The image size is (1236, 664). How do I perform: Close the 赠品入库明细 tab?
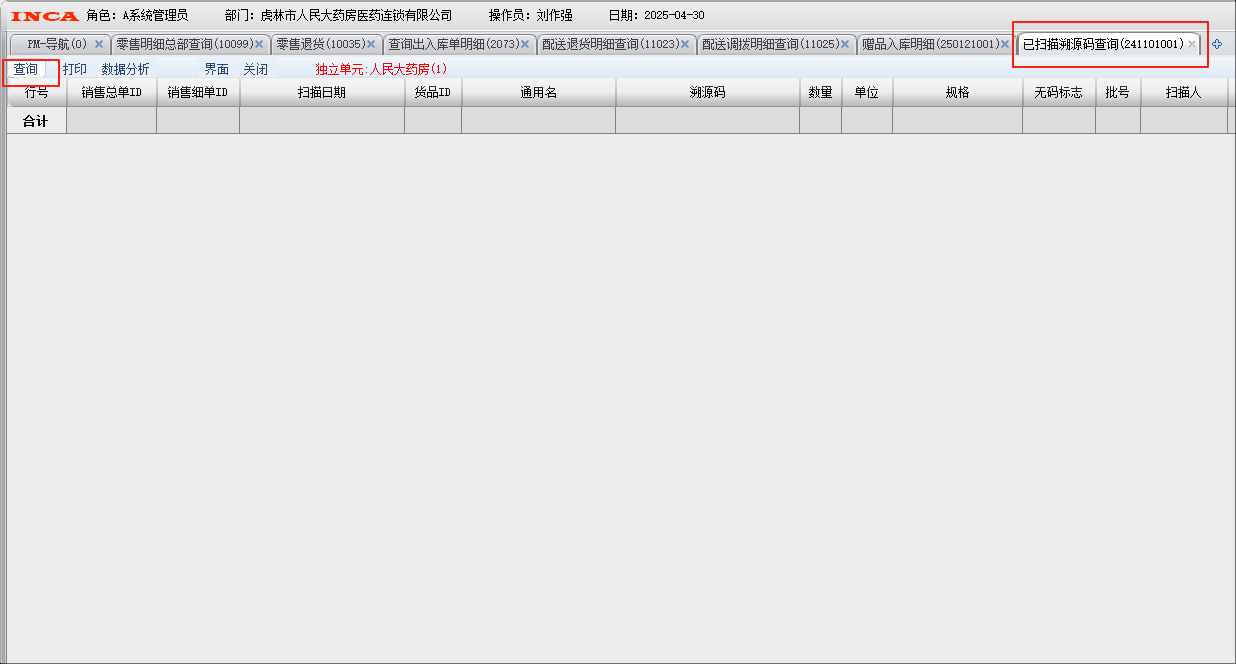pos(1005,44)
